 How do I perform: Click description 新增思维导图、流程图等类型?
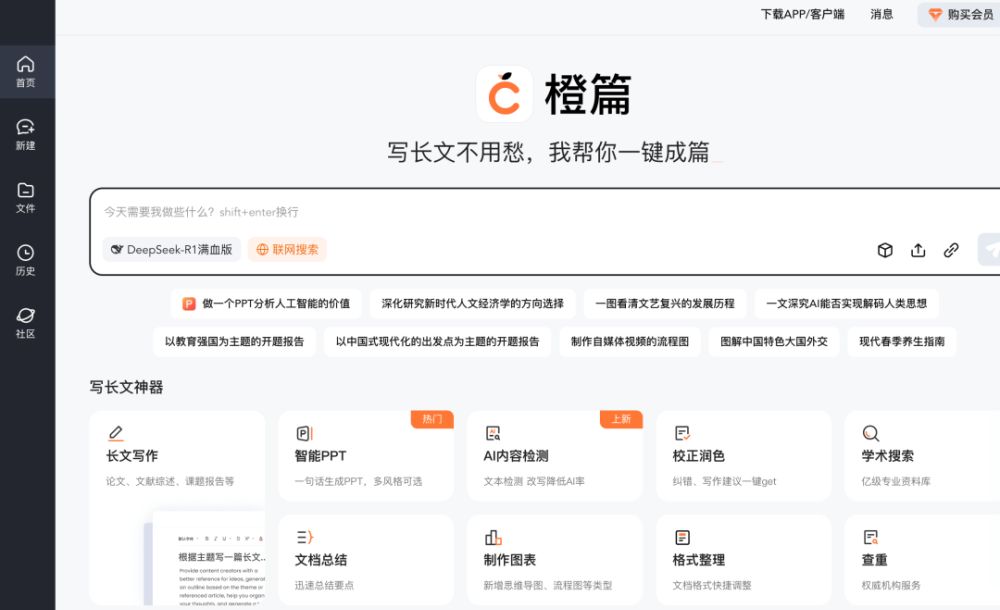point(548,585)
